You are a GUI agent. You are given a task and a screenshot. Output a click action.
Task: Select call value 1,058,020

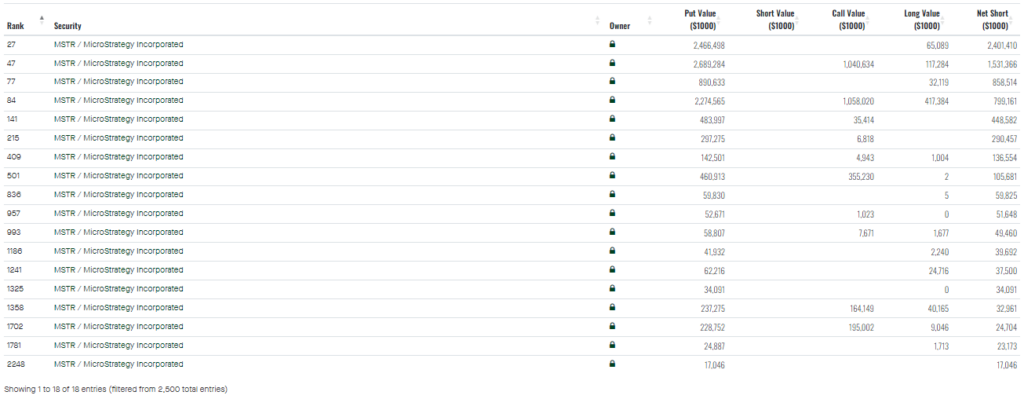point(858,102)
